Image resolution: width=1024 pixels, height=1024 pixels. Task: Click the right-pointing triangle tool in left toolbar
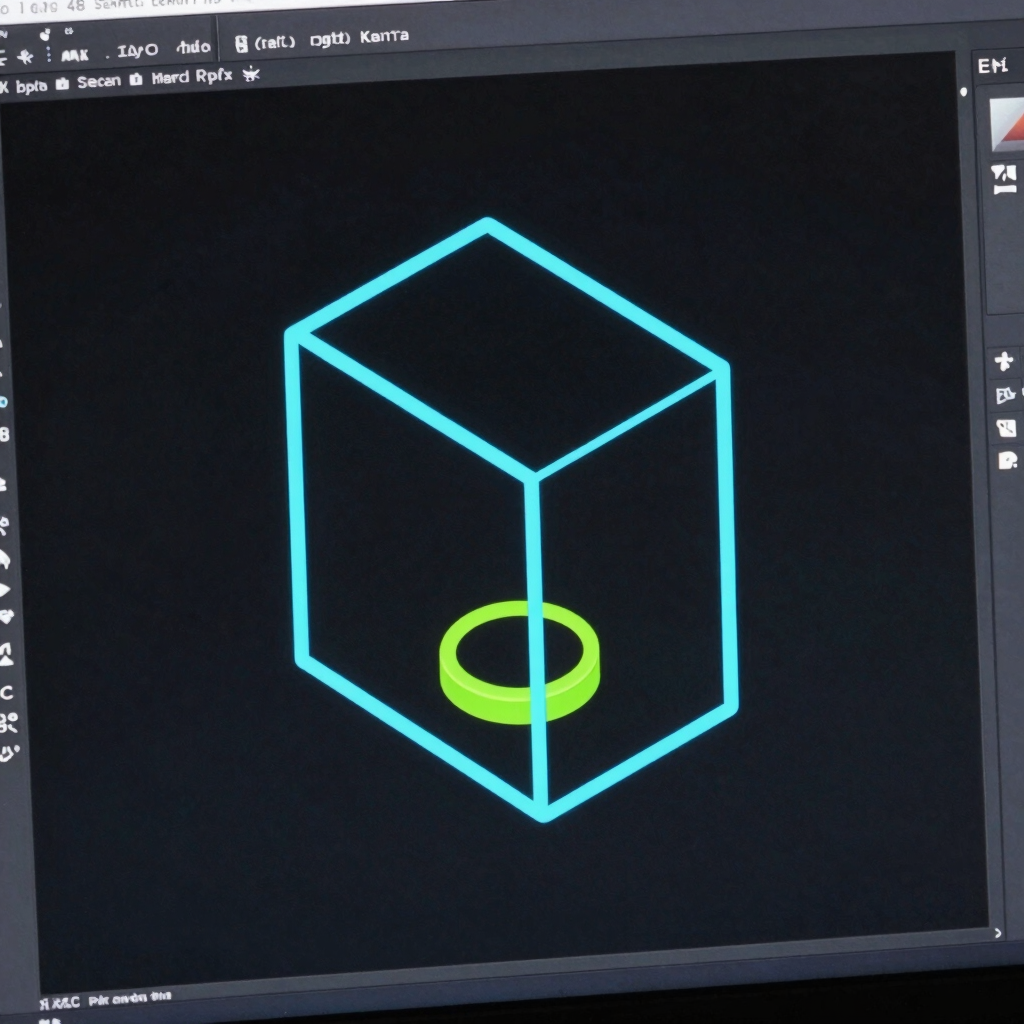click(5, 590)
